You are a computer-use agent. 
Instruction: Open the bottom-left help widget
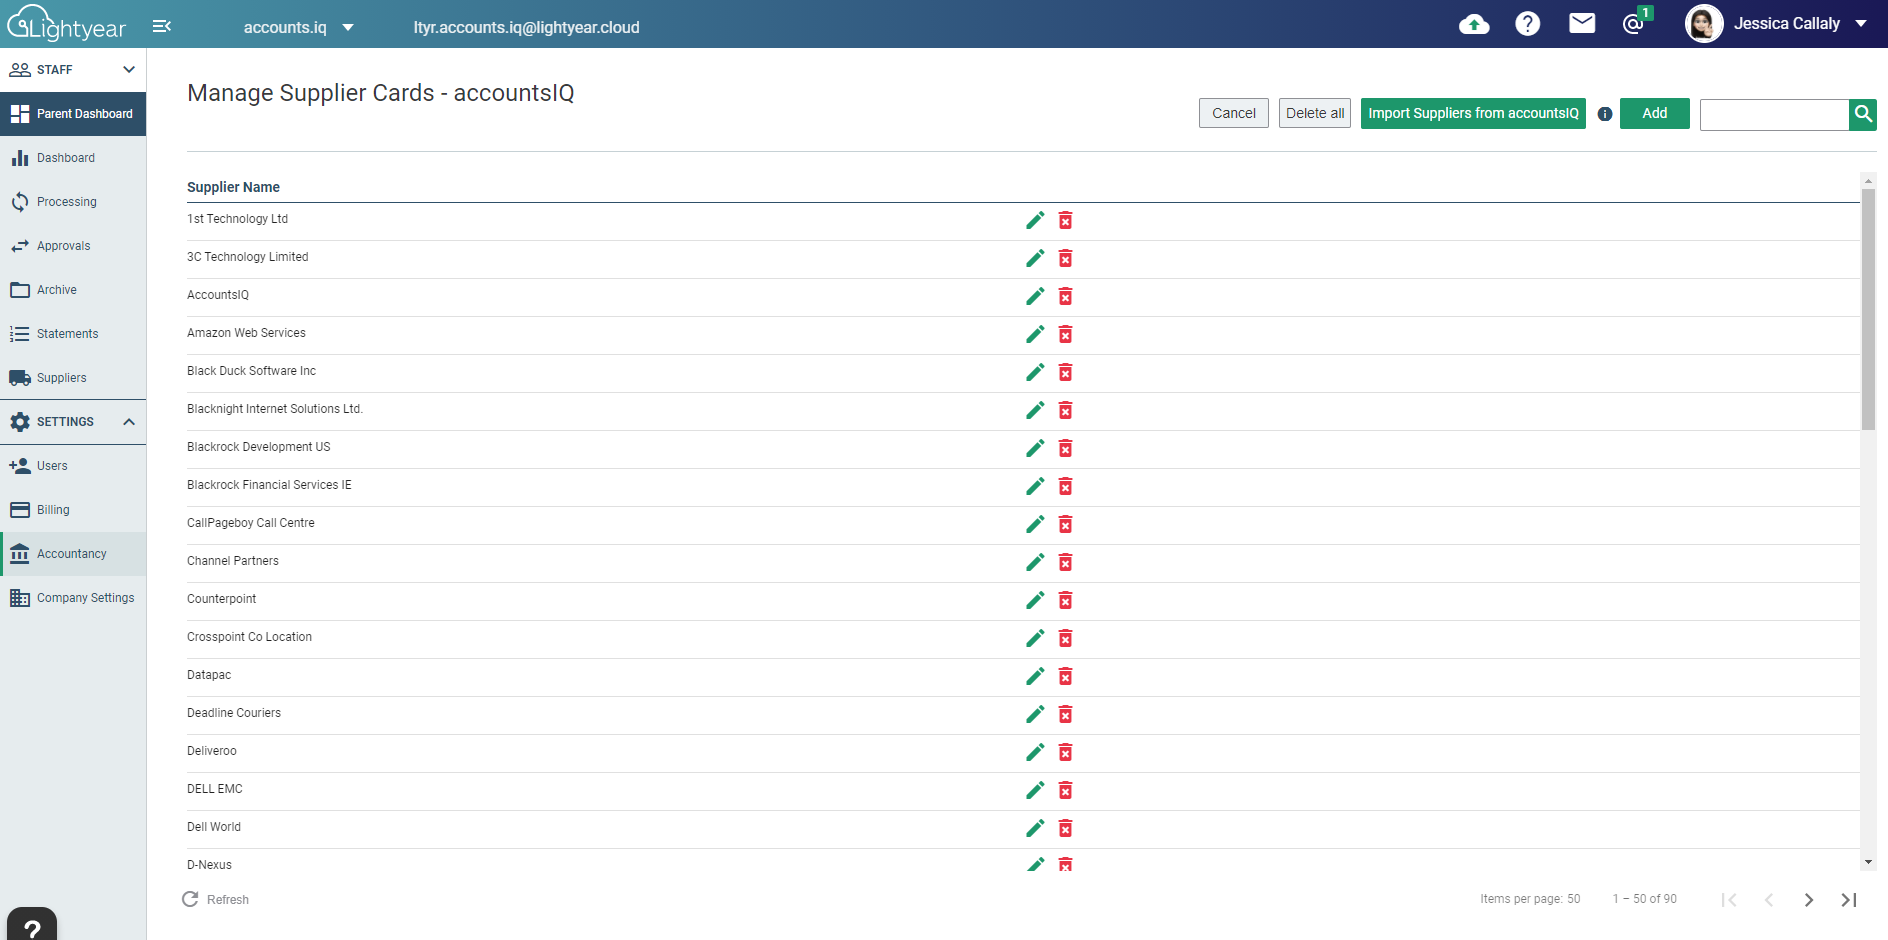click(x=32, y=925)
